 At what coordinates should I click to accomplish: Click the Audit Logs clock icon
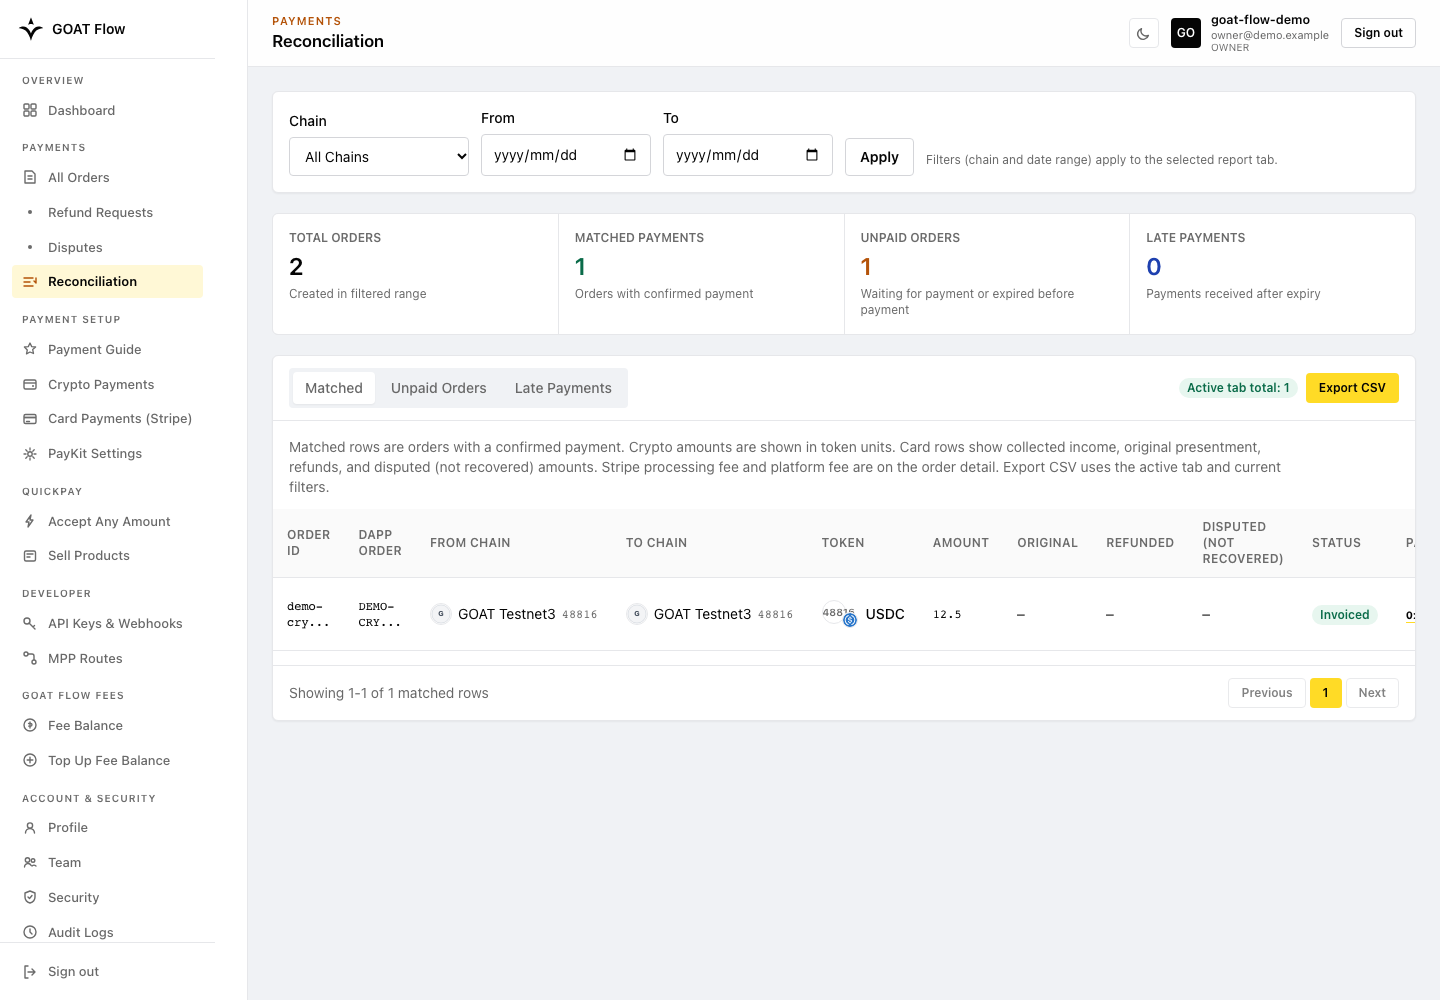pyautogui.click(x=30, y=932)
